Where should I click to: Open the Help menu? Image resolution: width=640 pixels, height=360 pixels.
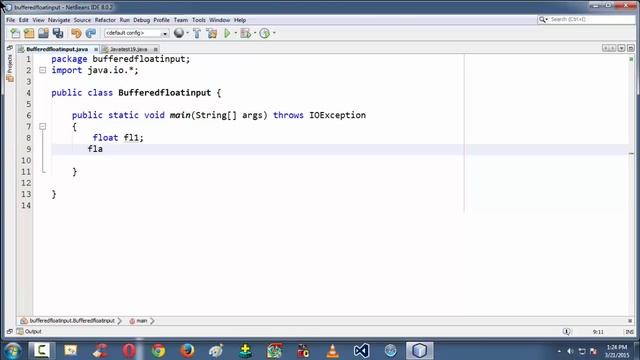click(240, 20)
